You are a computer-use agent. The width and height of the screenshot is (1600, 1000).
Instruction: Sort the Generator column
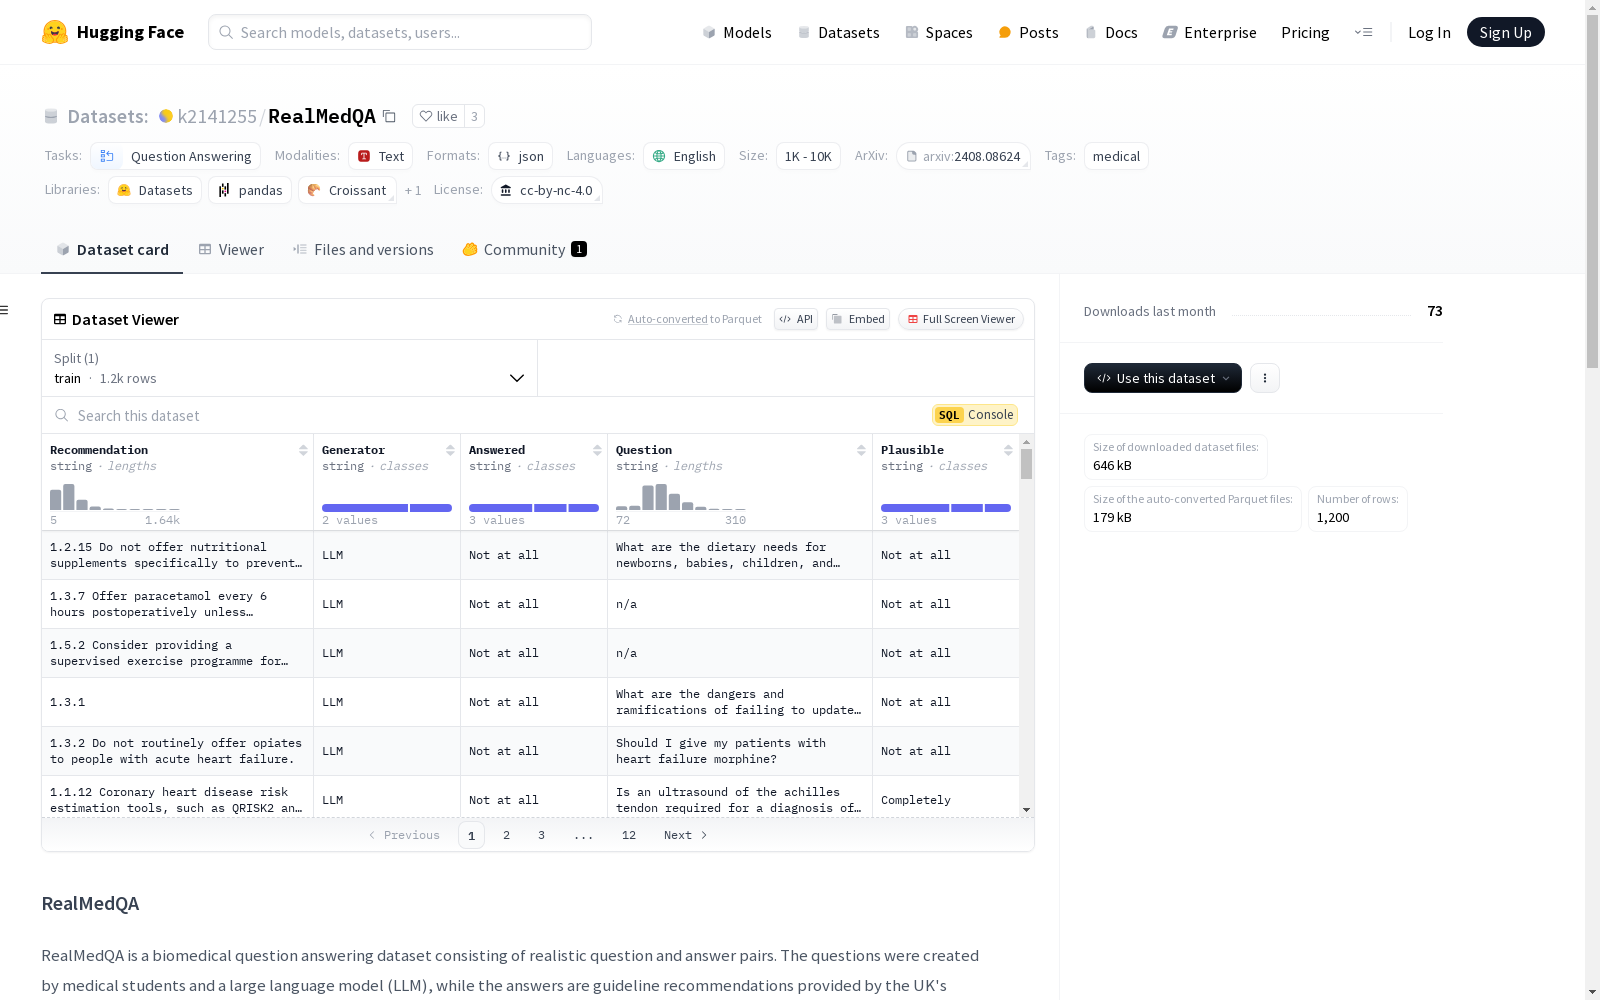click(x=450, y=450)
